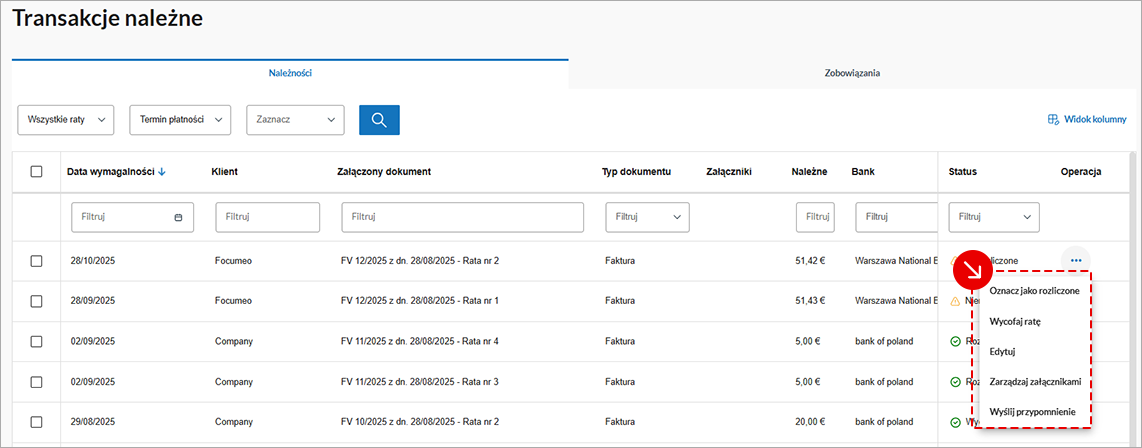Click sort arrow beside Data wymagalności
Viewport: 1142px width, 448px height.
click(x=162, y=172)
